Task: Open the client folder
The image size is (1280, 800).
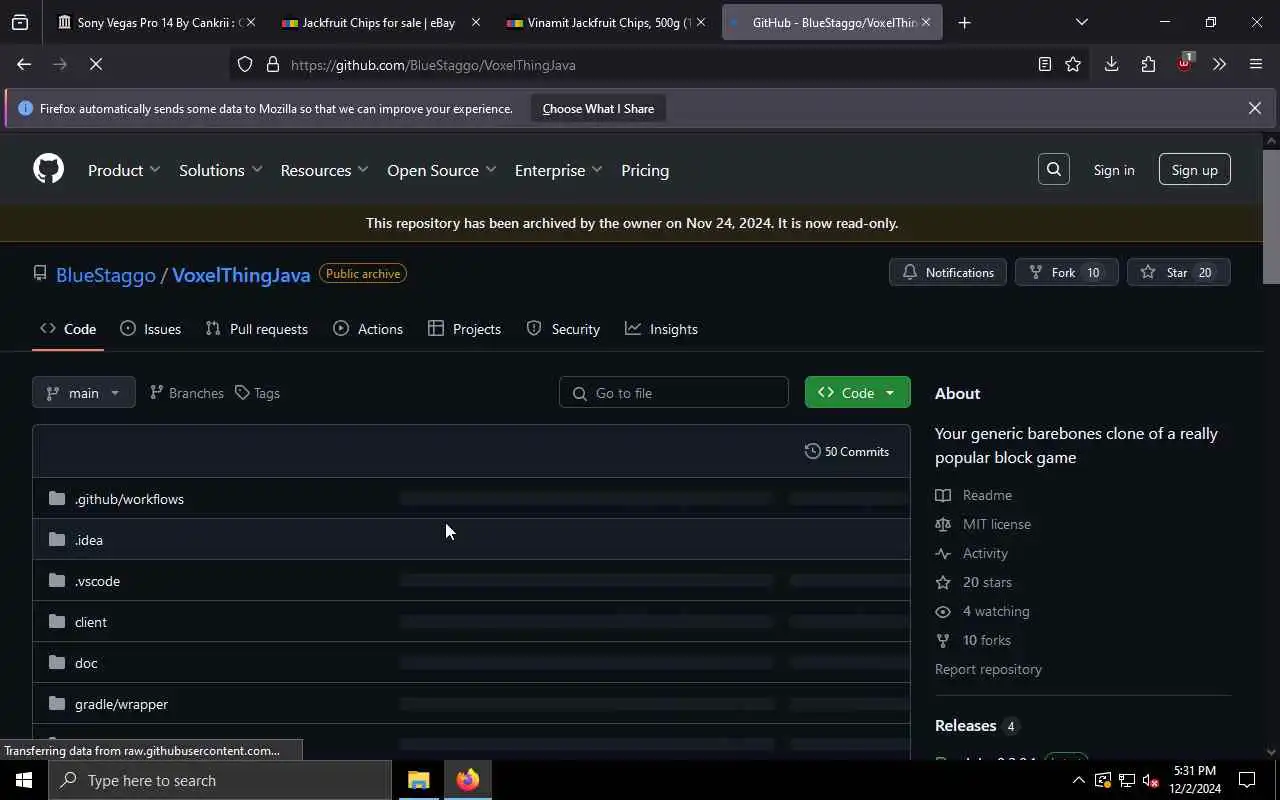Action: 91,622
